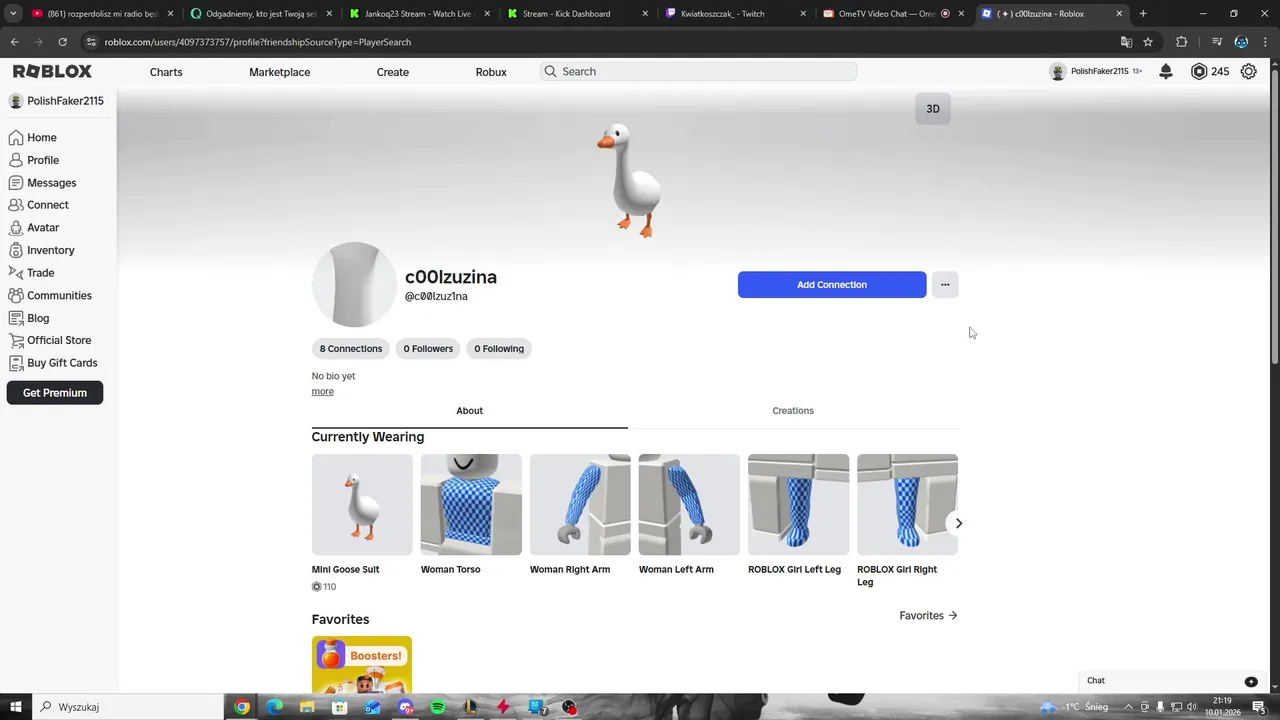
Task: Open Blog from the sidebar
Action: [29, 318]
